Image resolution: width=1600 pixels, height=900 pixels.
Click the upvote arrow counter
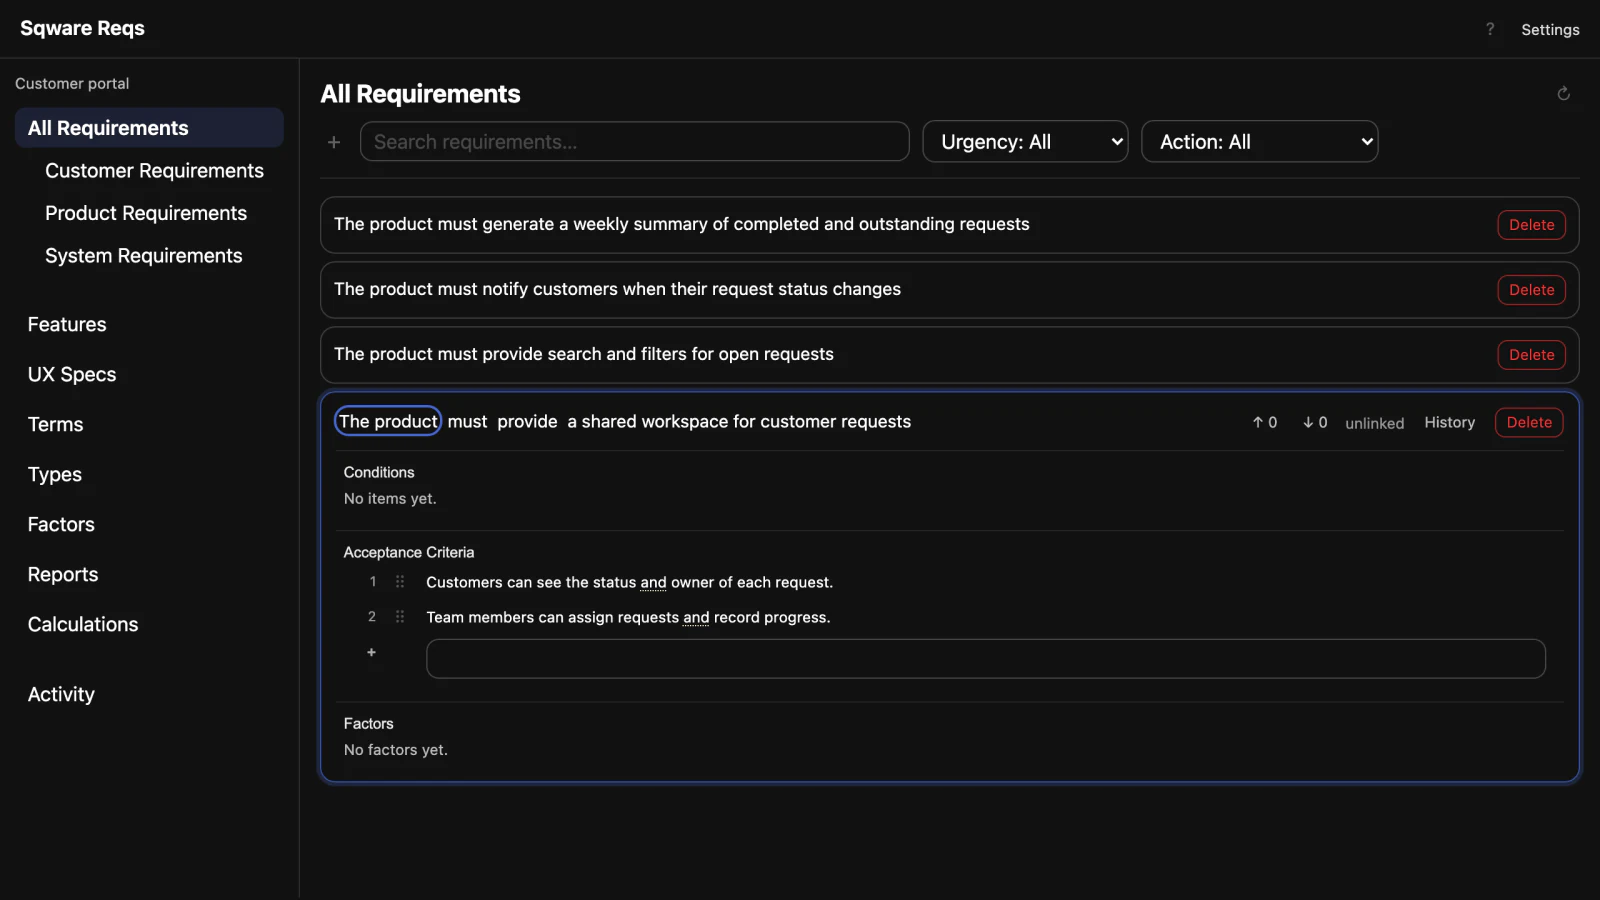pos(1265,423)
